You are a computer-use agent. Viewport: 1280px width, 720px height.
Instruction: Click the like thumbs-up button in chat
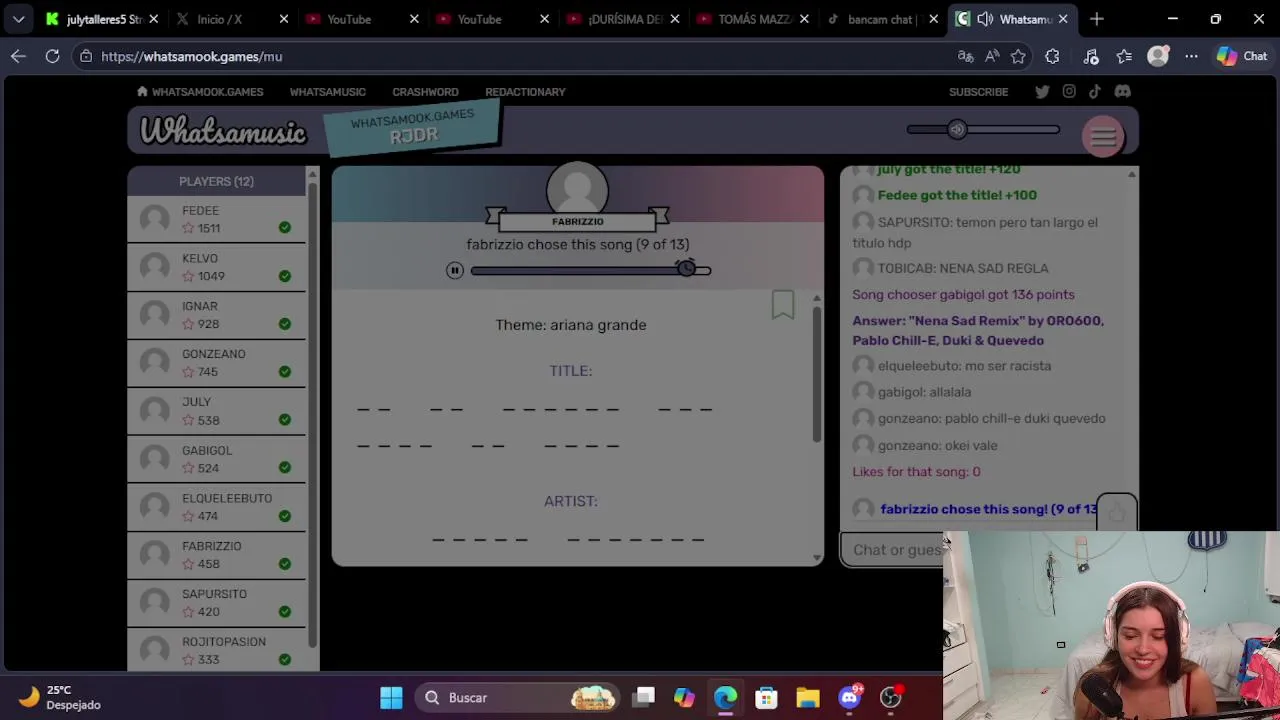(1116, 512)
